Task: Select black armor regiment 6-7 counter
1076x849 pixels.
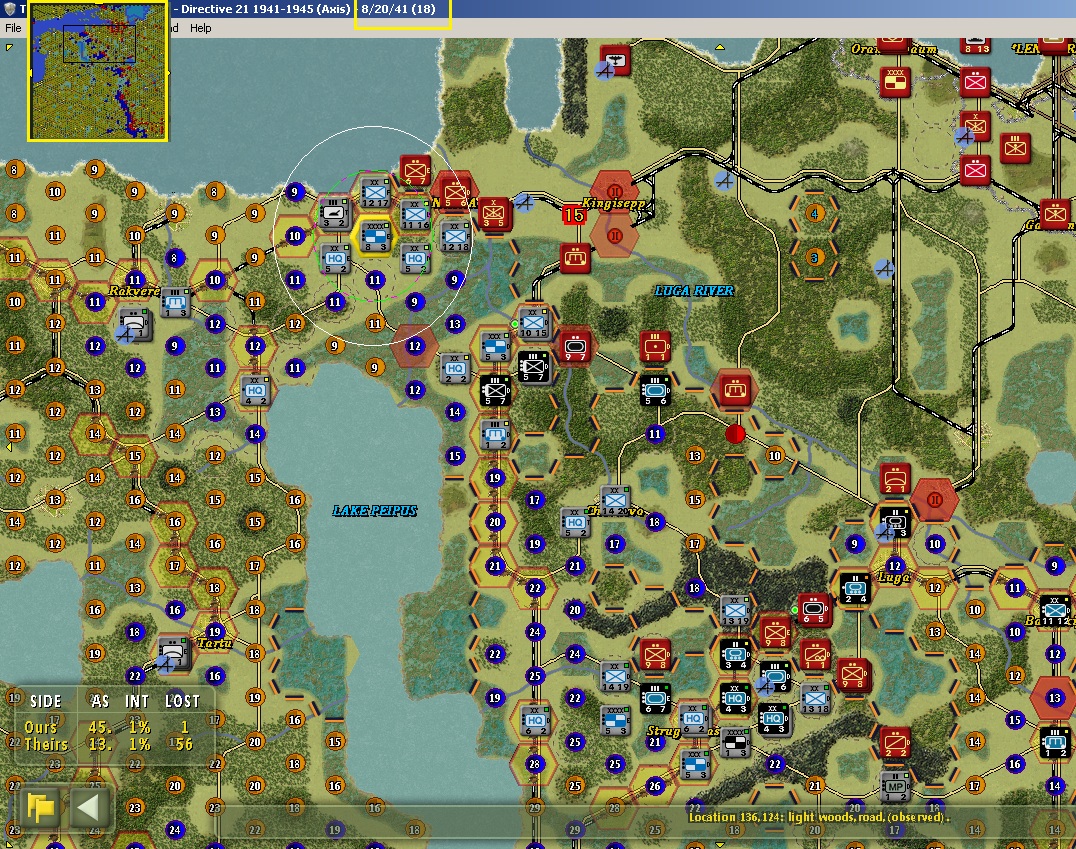Action: click(655, 699)
